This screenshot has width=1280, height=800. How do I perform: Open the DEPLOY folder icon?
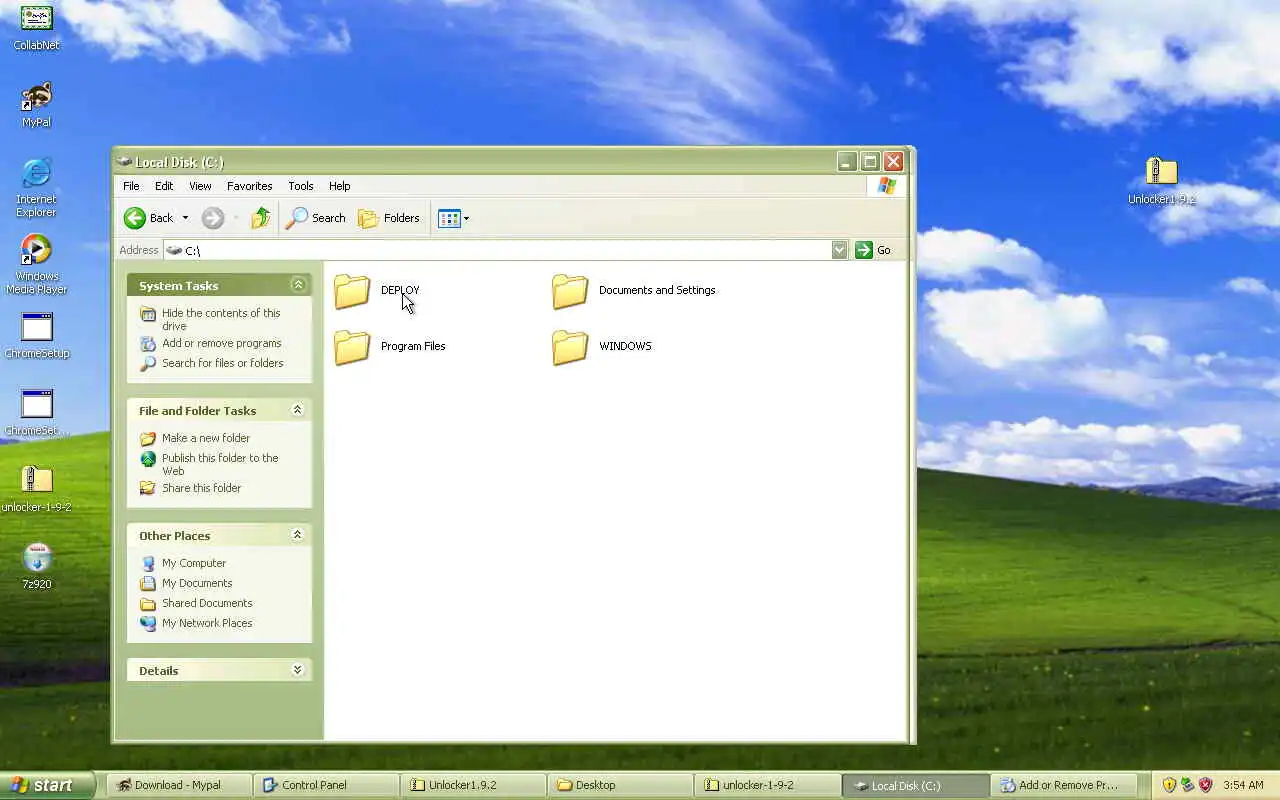[352, 291]
